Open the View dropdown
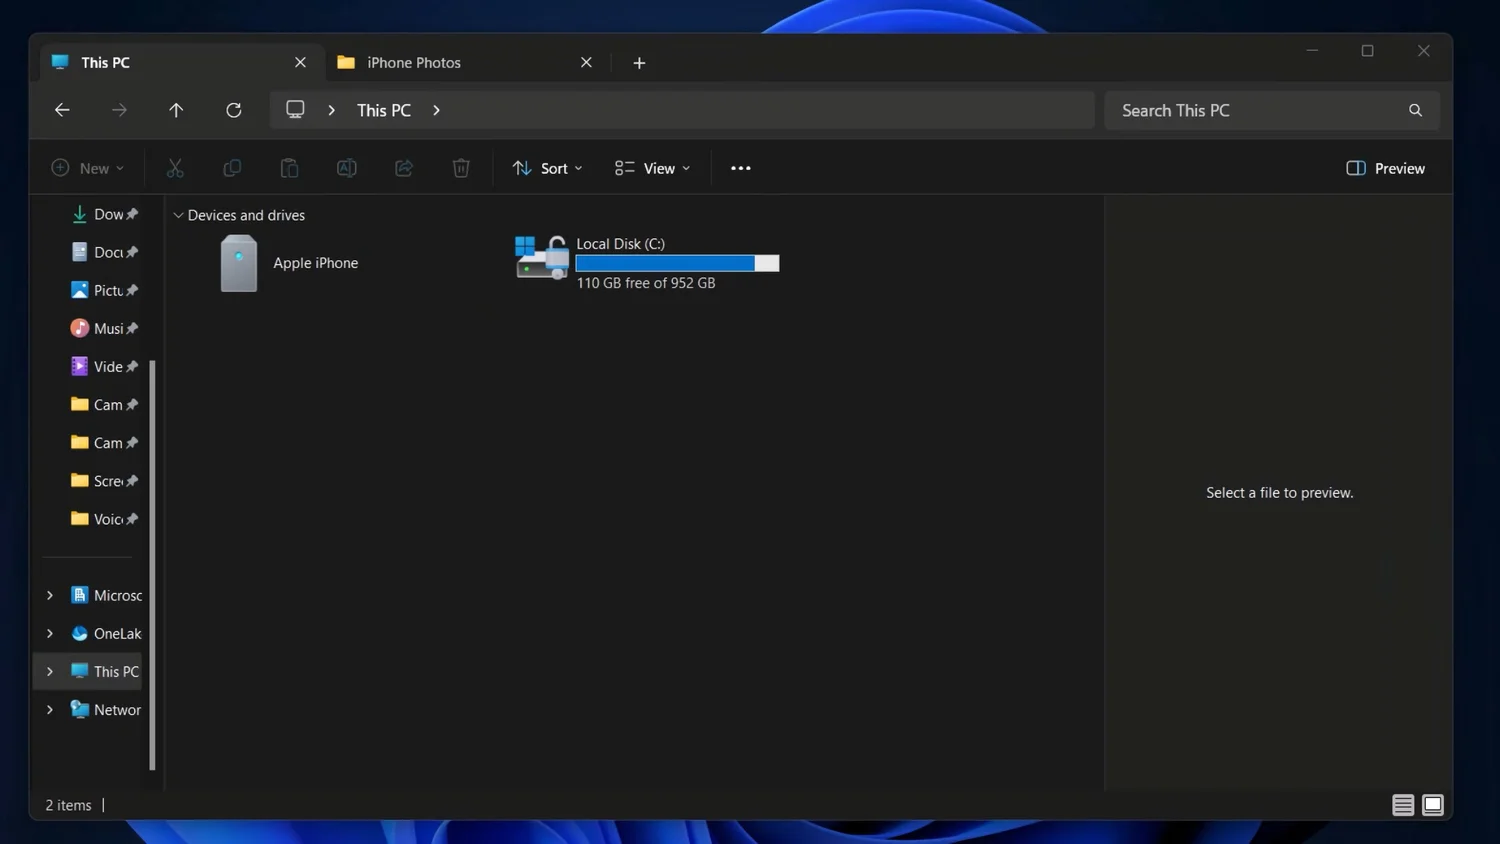The image size is (1500, 844). pos(652,168)
